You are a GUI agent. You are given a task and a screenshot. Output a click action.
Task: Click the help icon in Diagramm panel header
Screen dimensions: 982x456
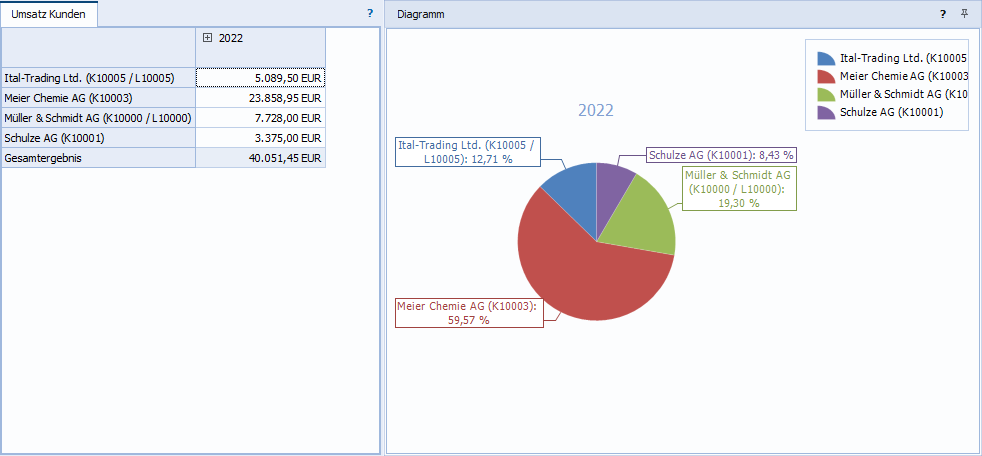tap(942, 14)
